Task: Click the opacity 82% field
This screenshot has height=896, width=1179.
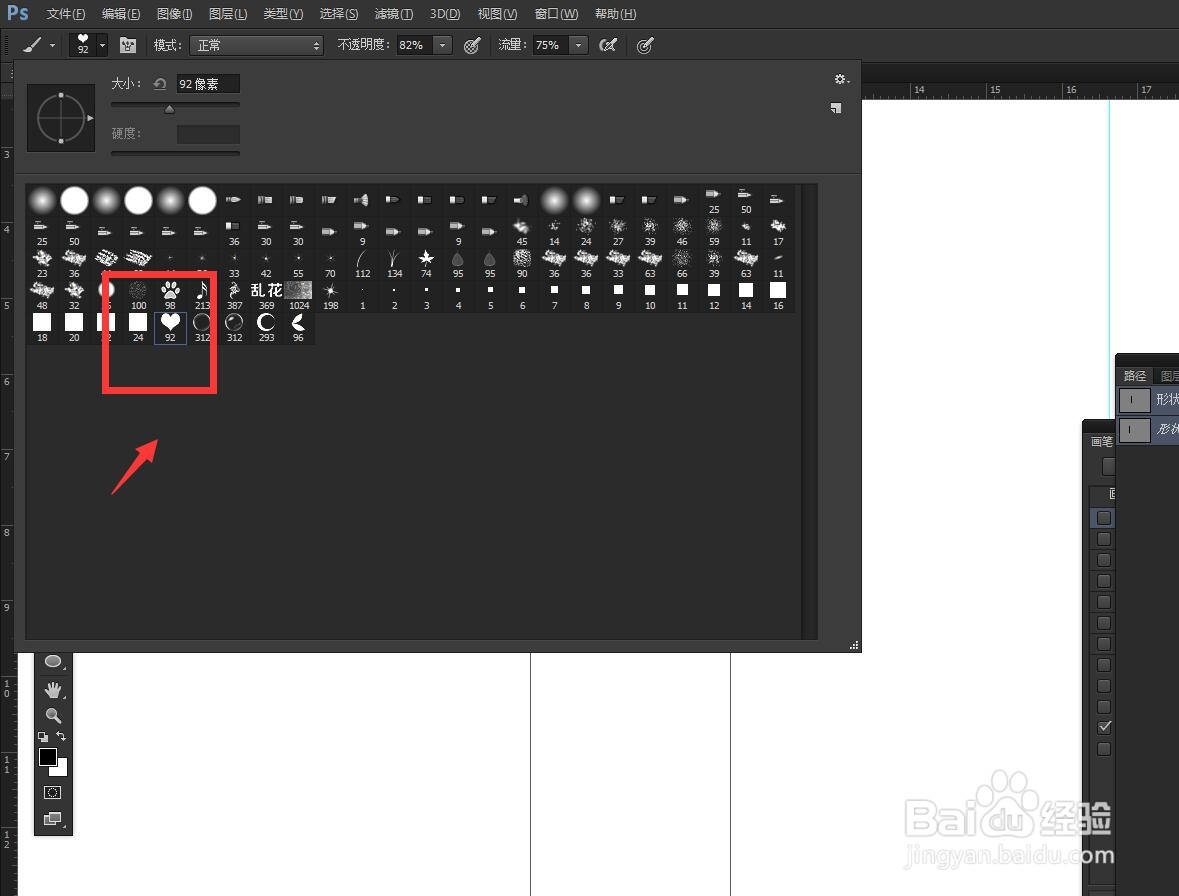Action: tap(415, 45)
